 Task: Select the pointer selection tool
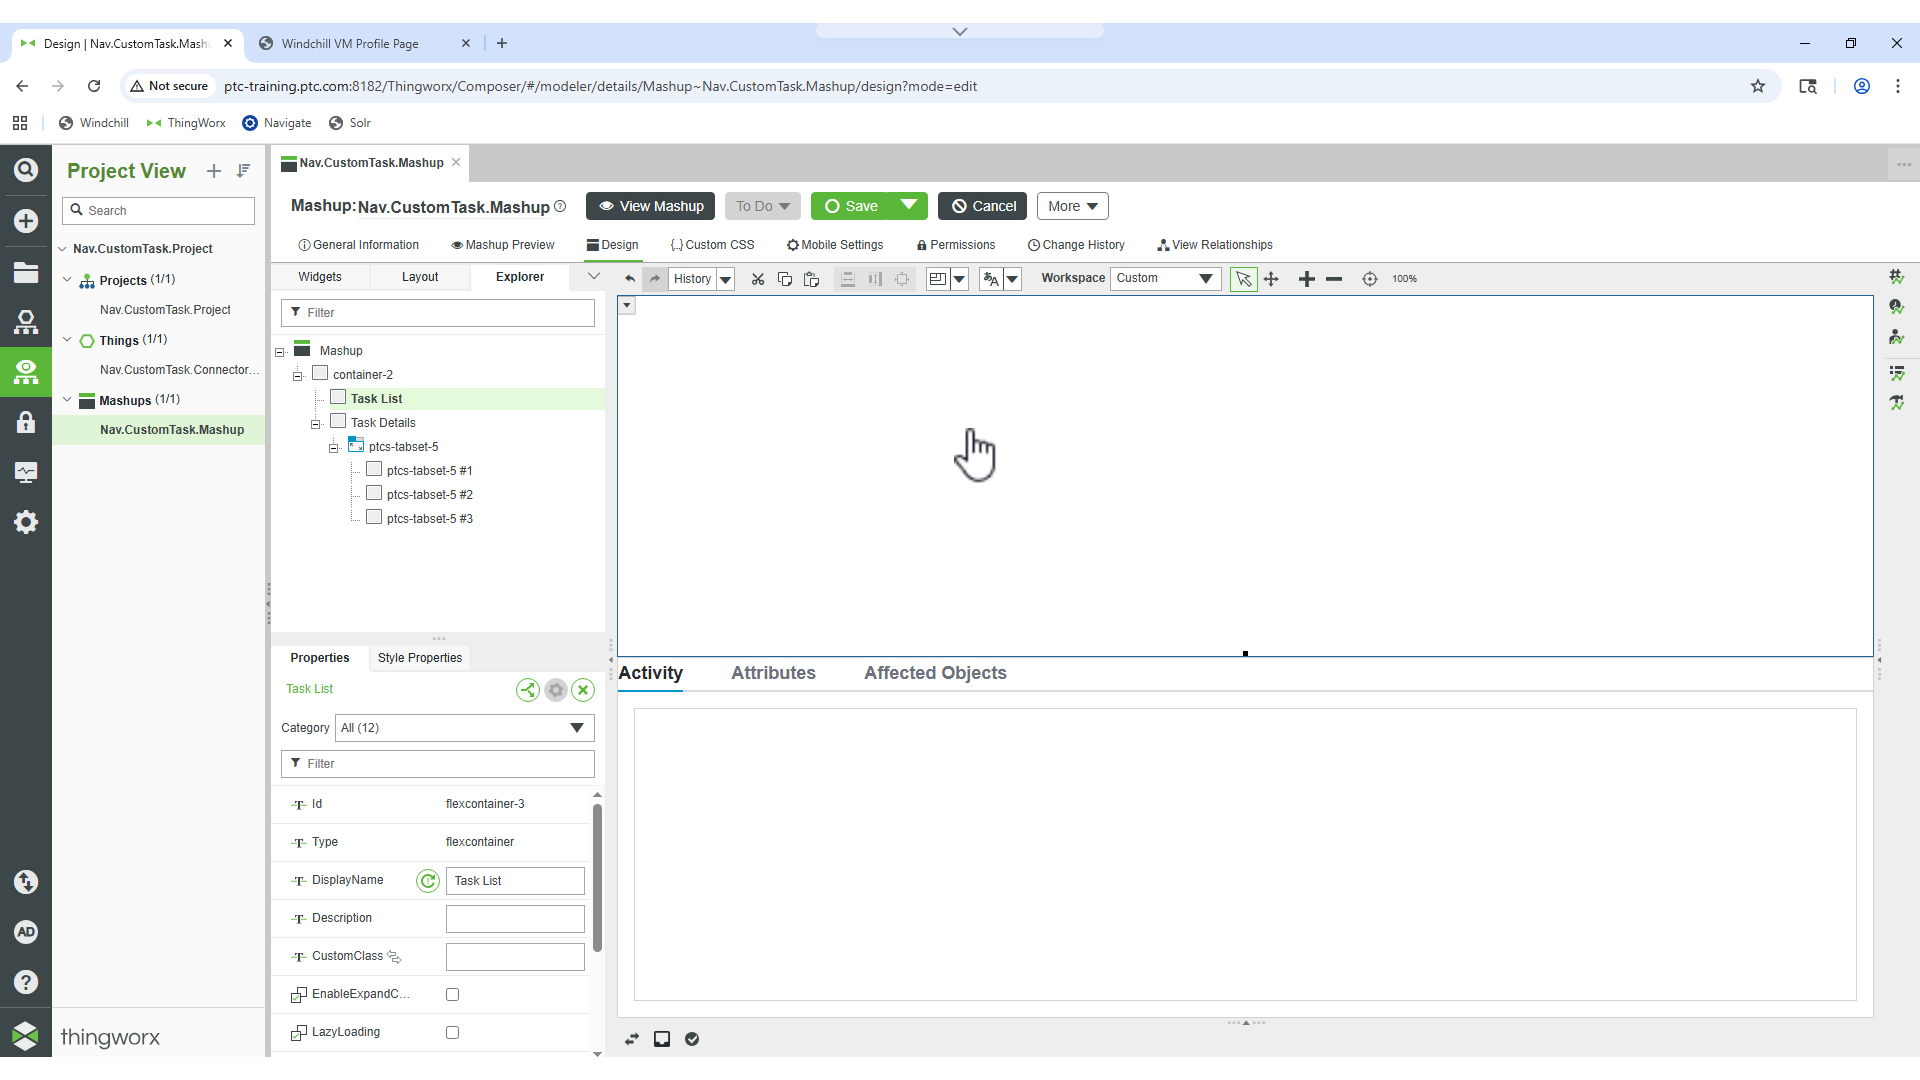click(x=1244, y=279)
